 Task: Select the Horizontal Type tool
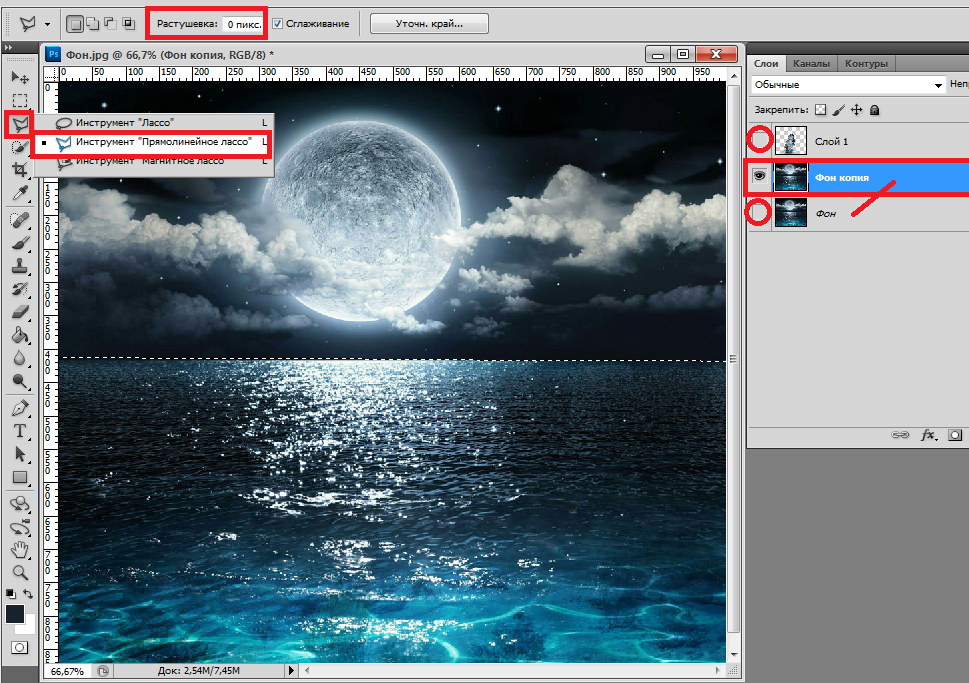tap(19, 431)
